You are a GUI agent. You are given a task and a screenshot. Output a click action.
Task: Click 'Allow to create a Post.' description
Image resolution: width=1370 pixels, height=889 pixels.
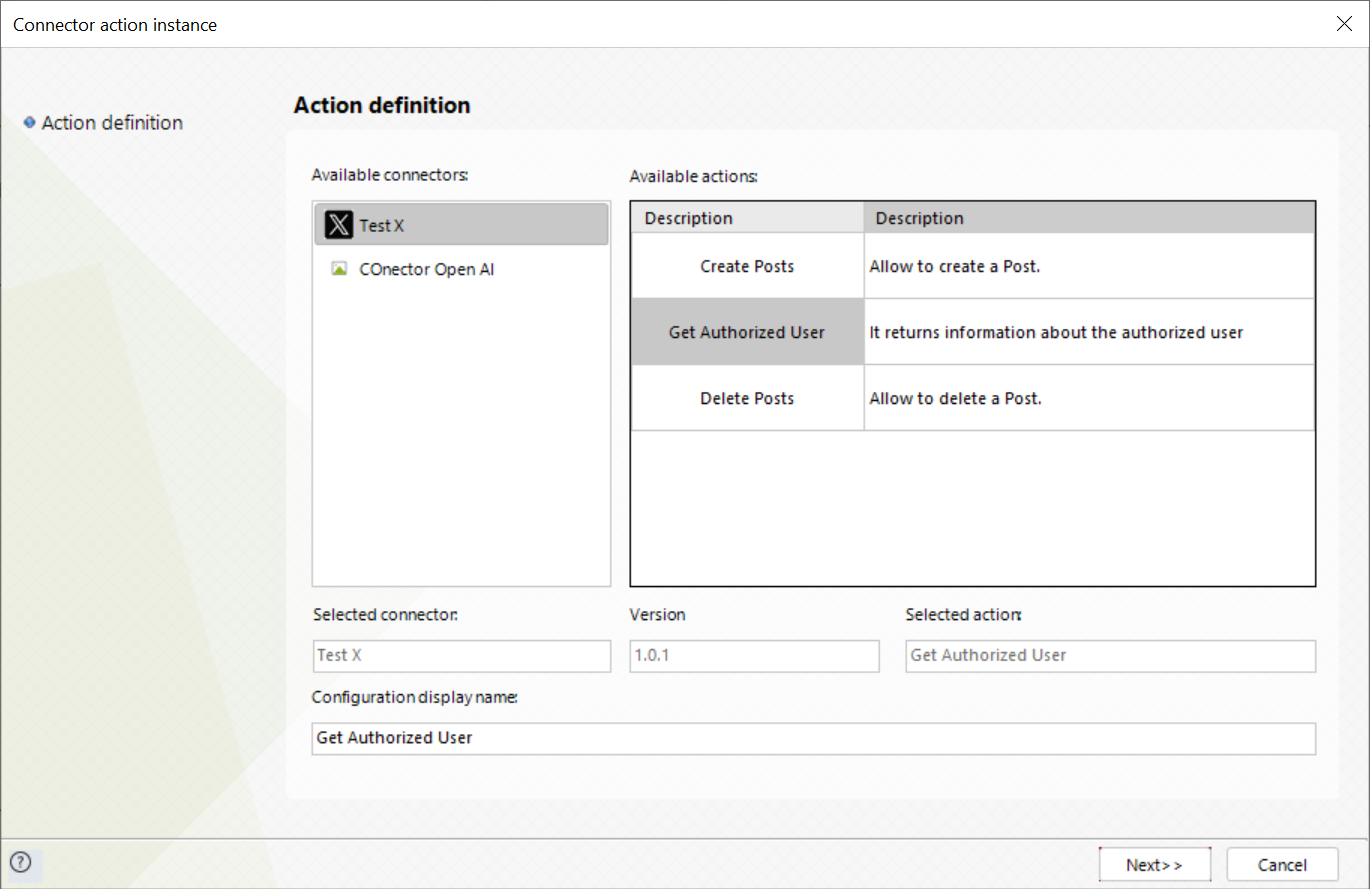pos(955,266)
